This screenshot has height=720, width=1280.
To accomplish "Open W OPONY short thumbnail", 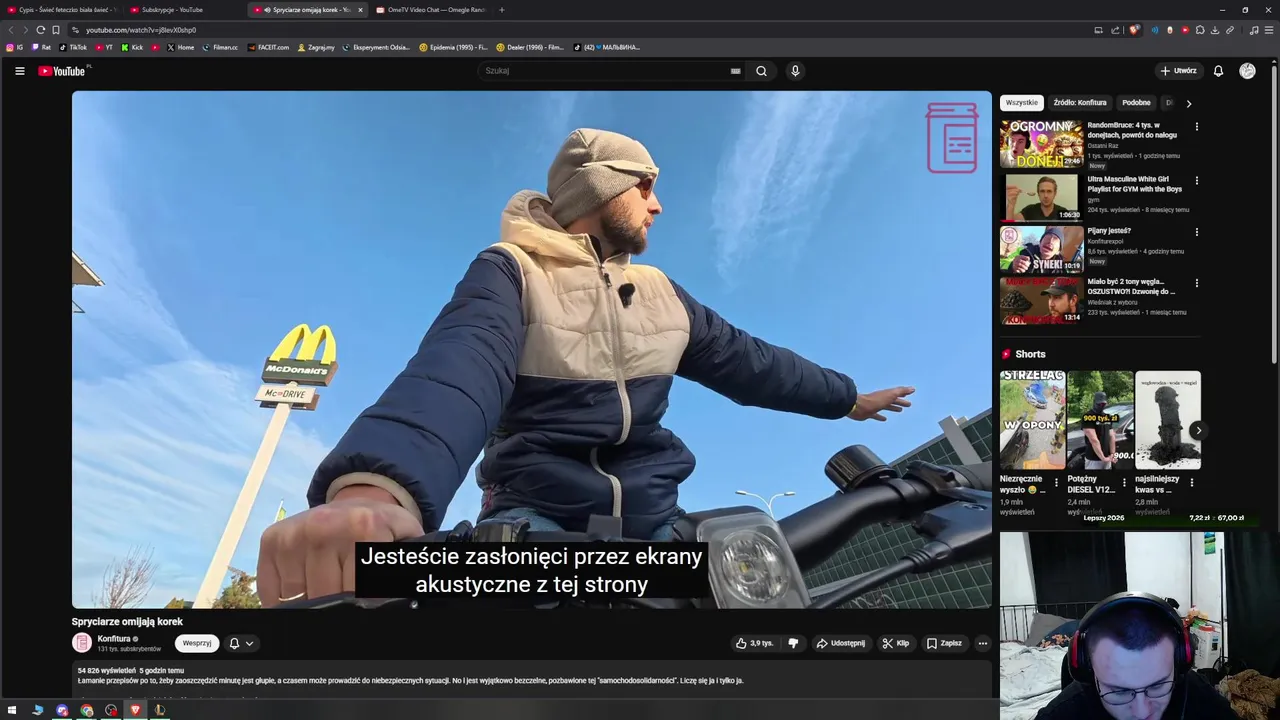I will tap(1032, 420).
